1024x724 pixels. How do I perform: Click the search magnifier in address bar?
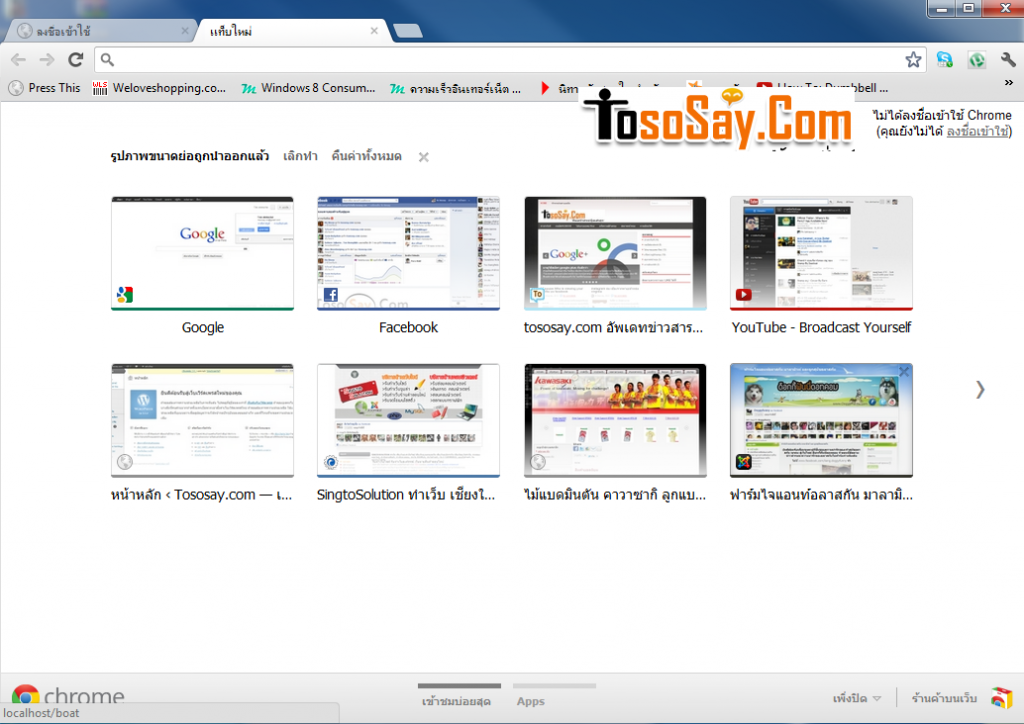107,60
